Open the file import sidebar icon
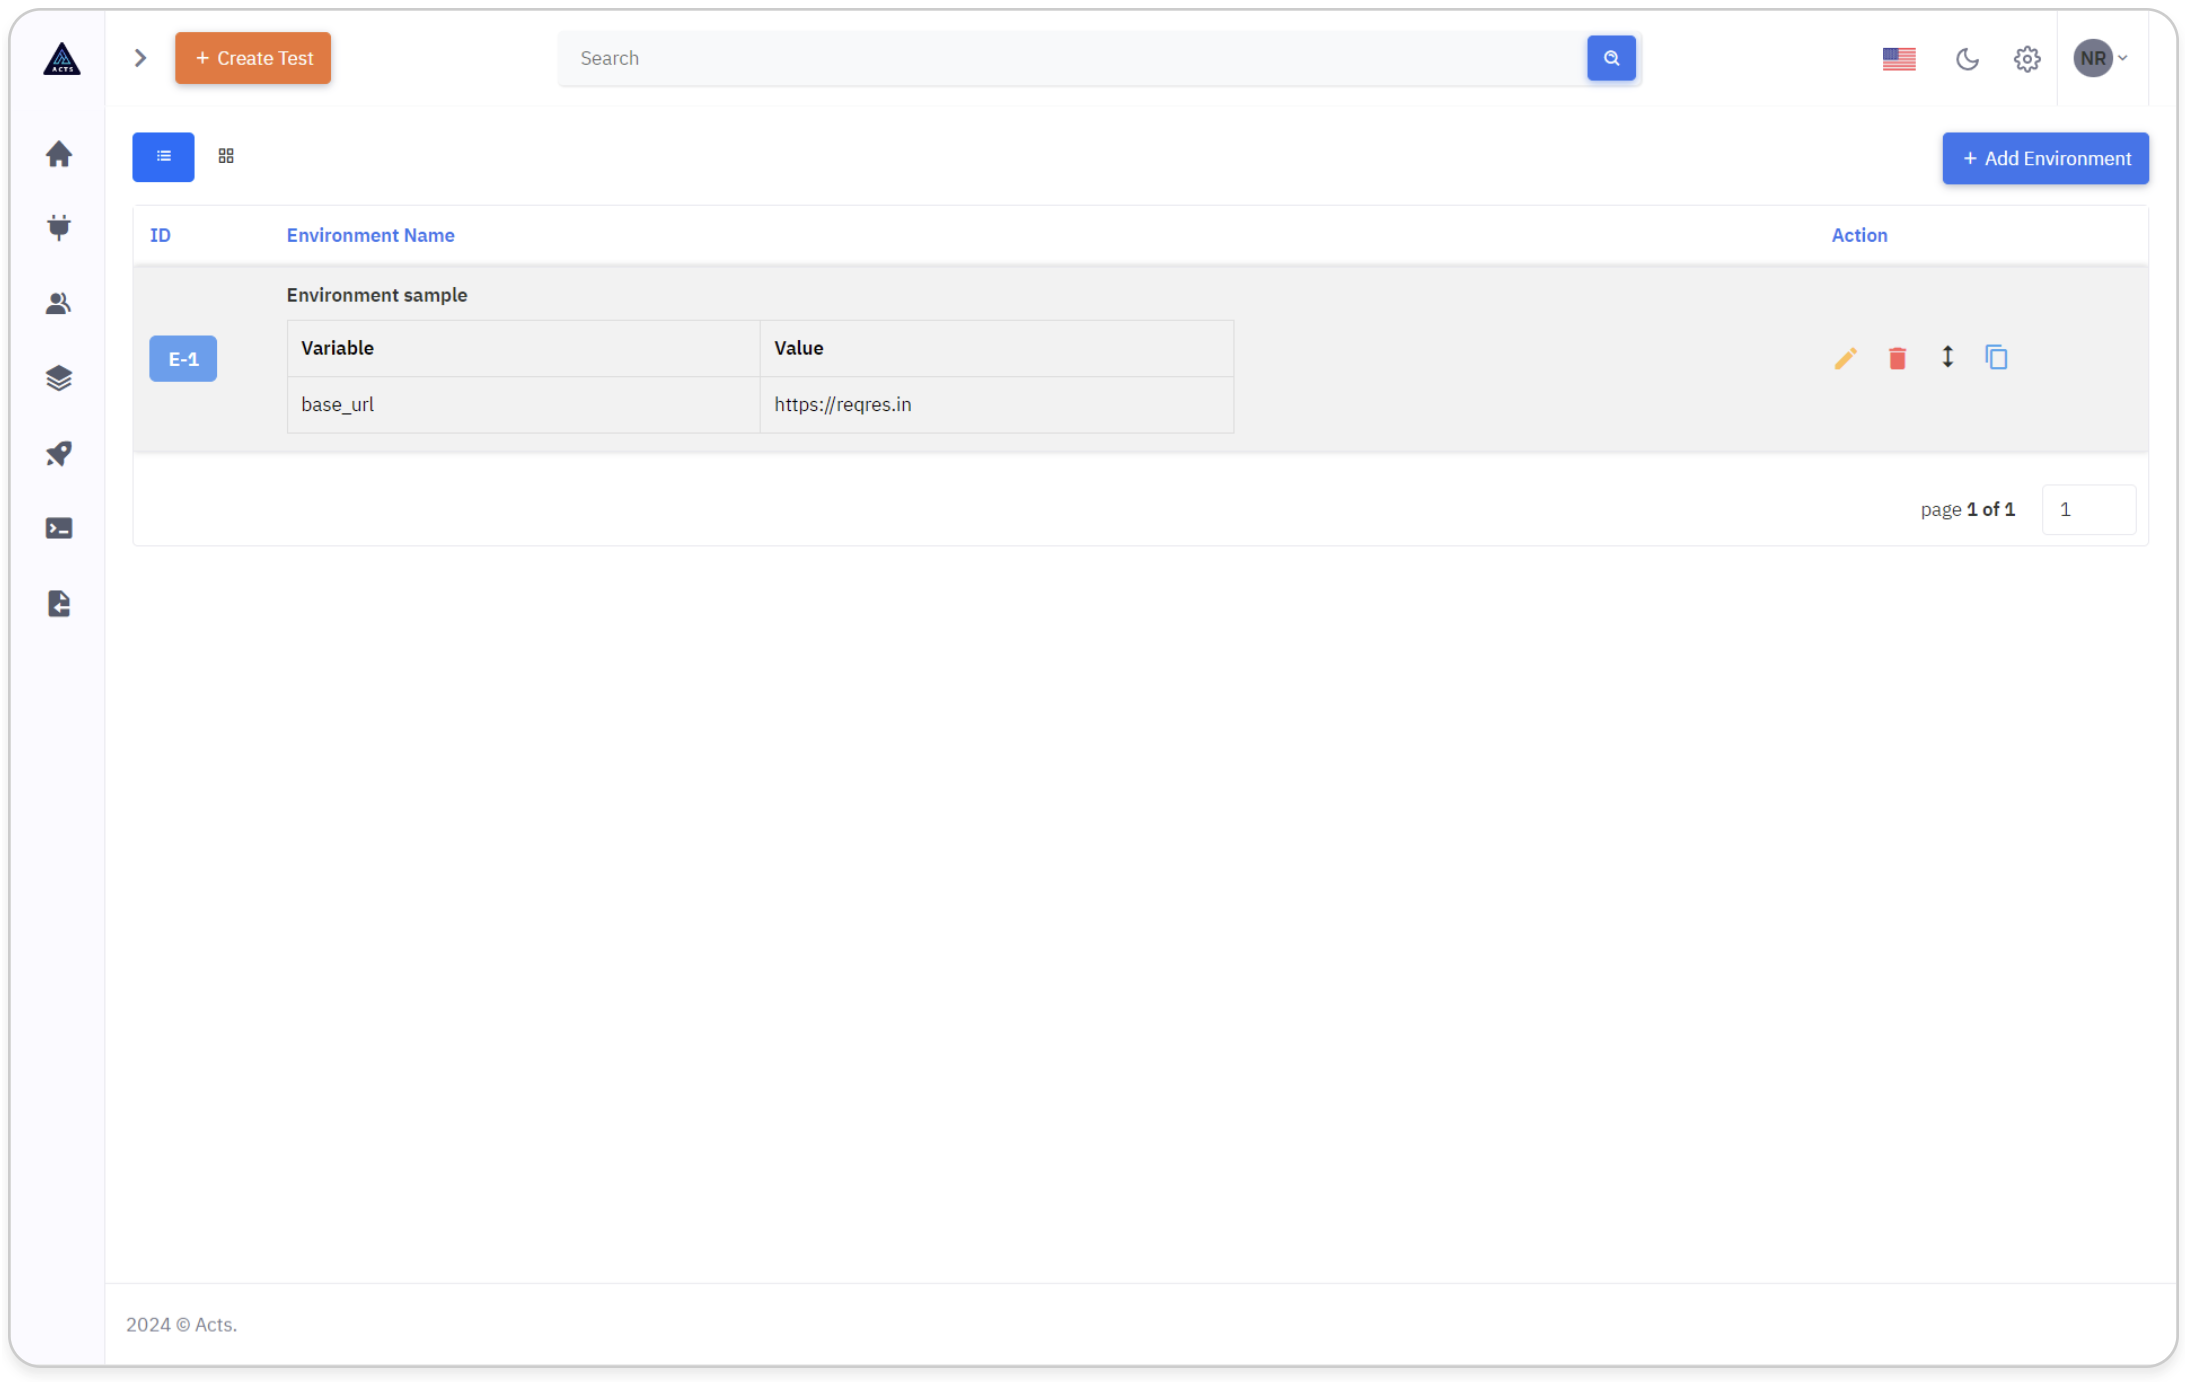Viewport: 2189px width, 1392px height. [x=59, y=603]
